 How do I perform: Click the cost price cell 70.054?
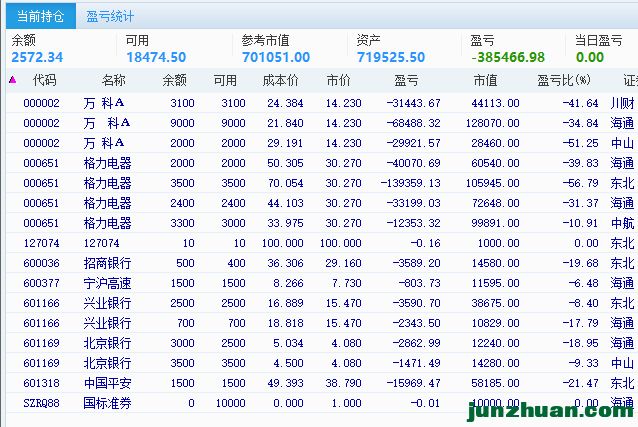(286, 183)
